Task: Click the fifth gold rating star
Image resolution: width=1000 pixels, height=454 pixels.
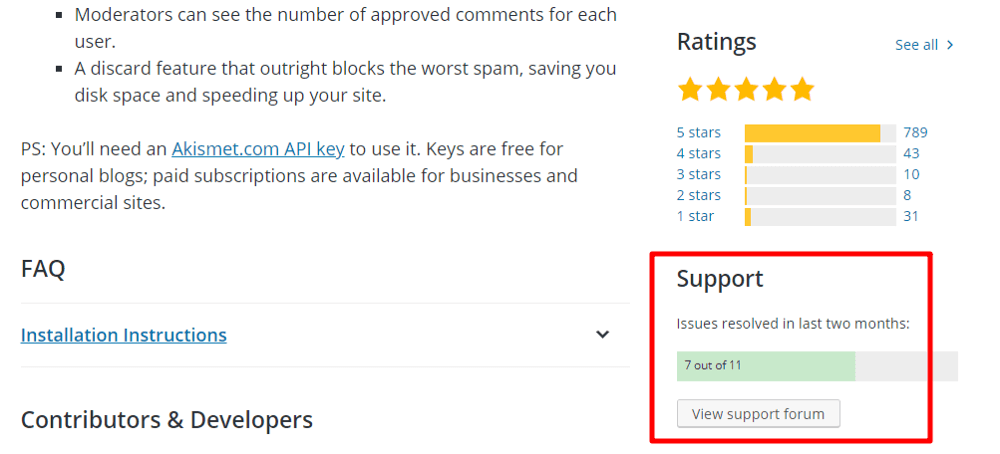Action: coord(802,90)
